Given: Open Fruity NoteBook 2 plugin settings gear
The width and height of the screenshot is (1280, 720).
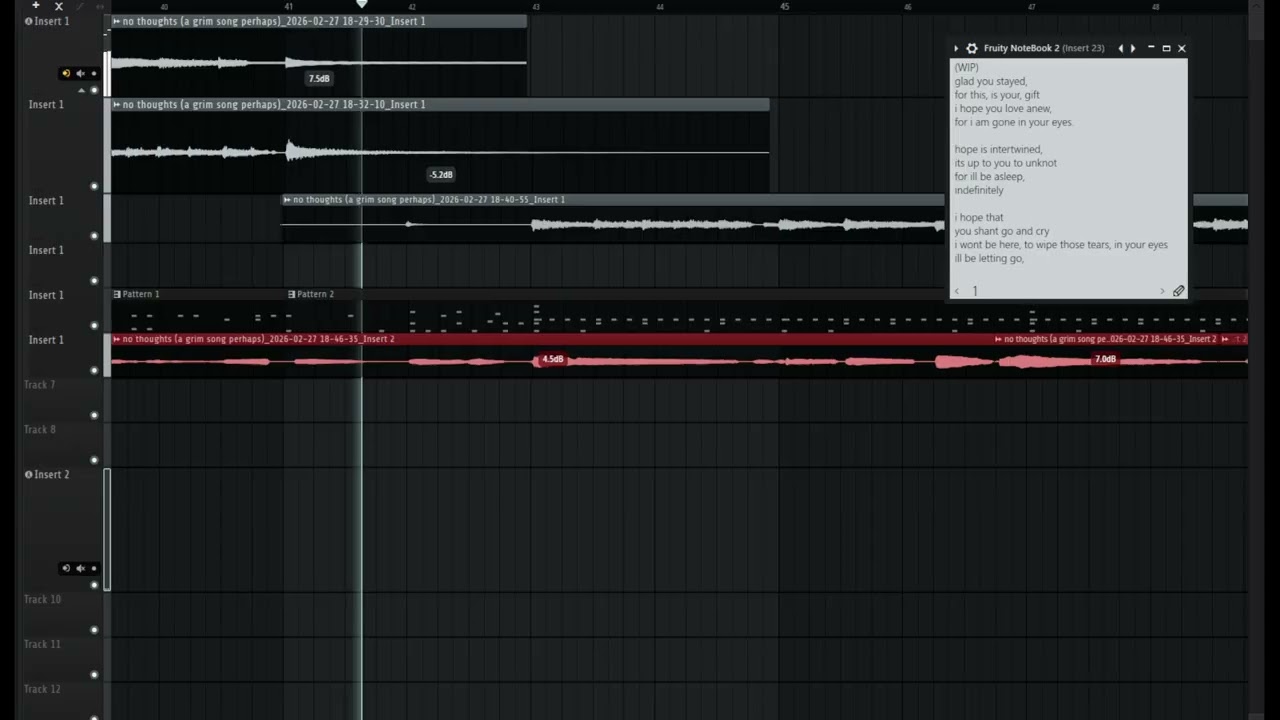Looking at the screenshot, I should point(971,48).
